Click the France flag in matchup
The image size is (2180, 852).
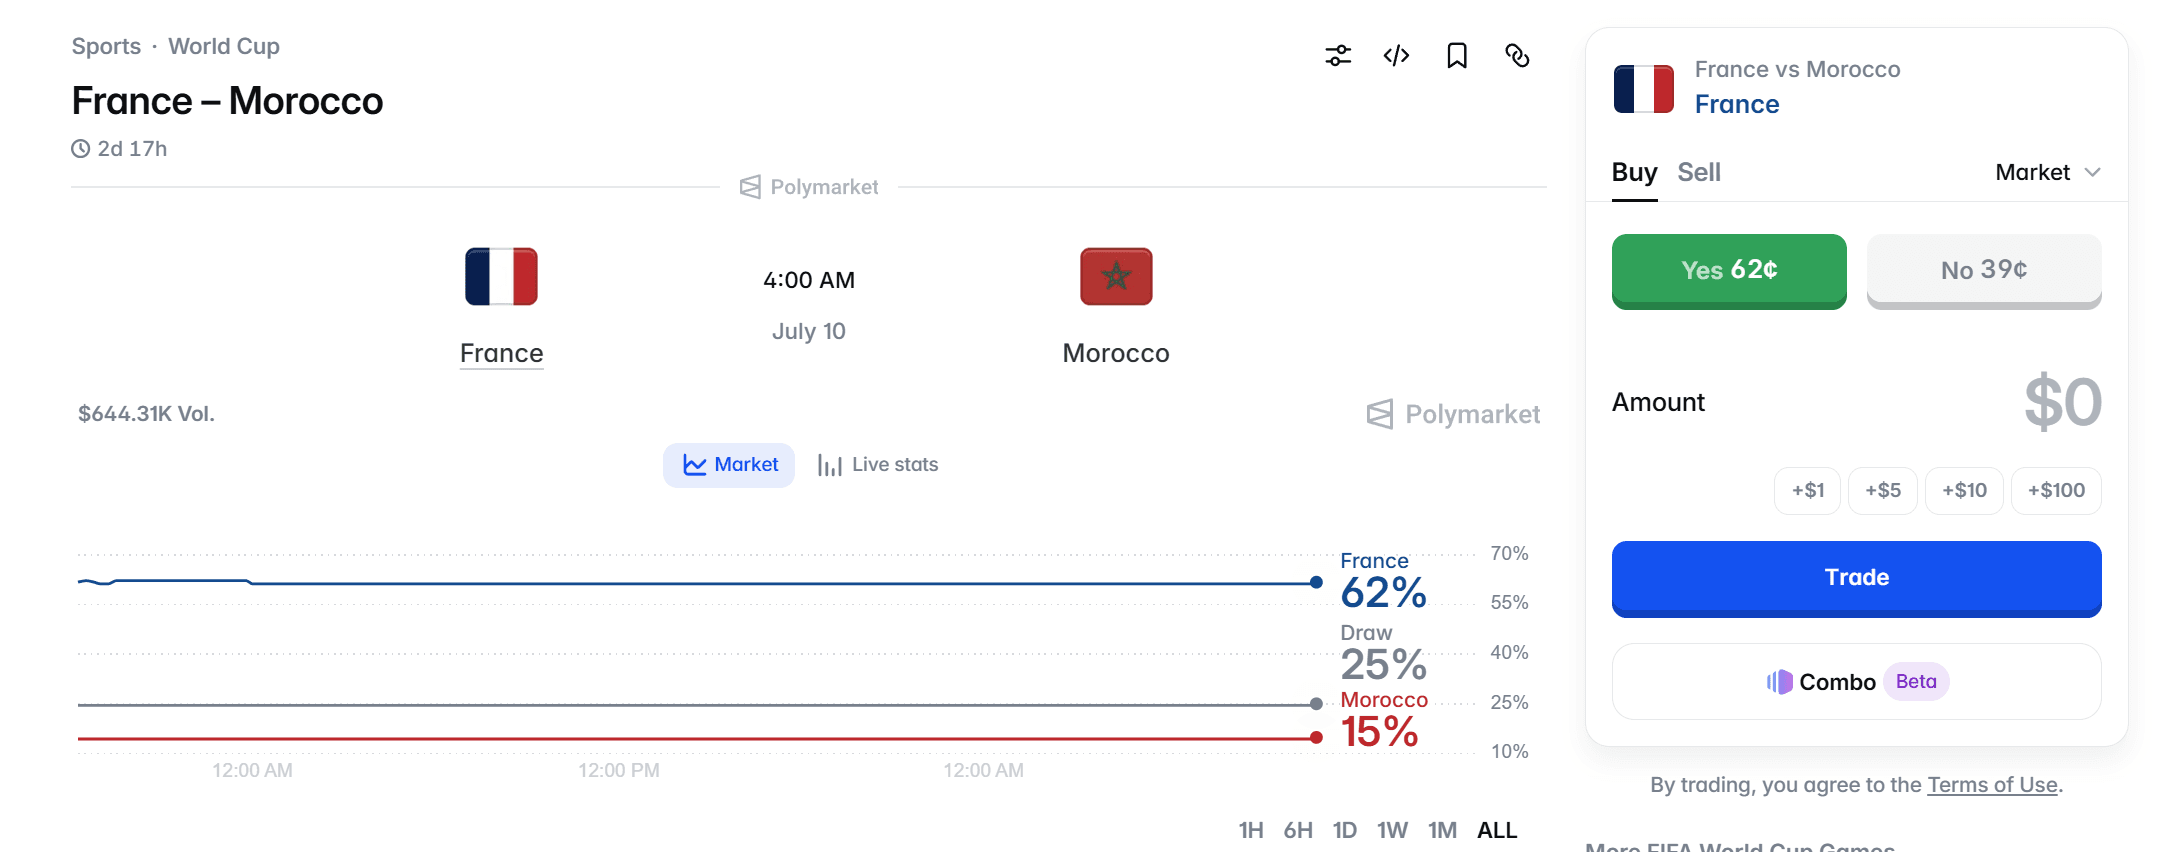(501, 276)
